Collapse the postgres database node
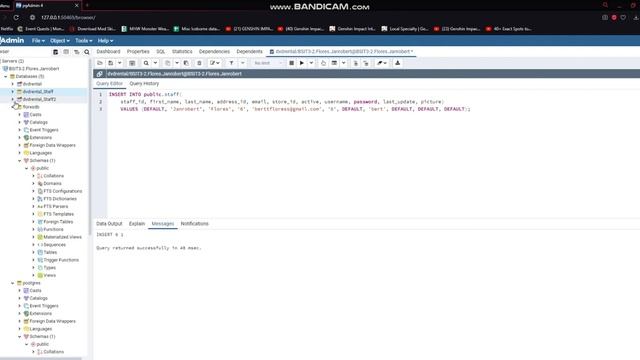The height and width of the screenshot is (360, 640). (x=13, y=283)
